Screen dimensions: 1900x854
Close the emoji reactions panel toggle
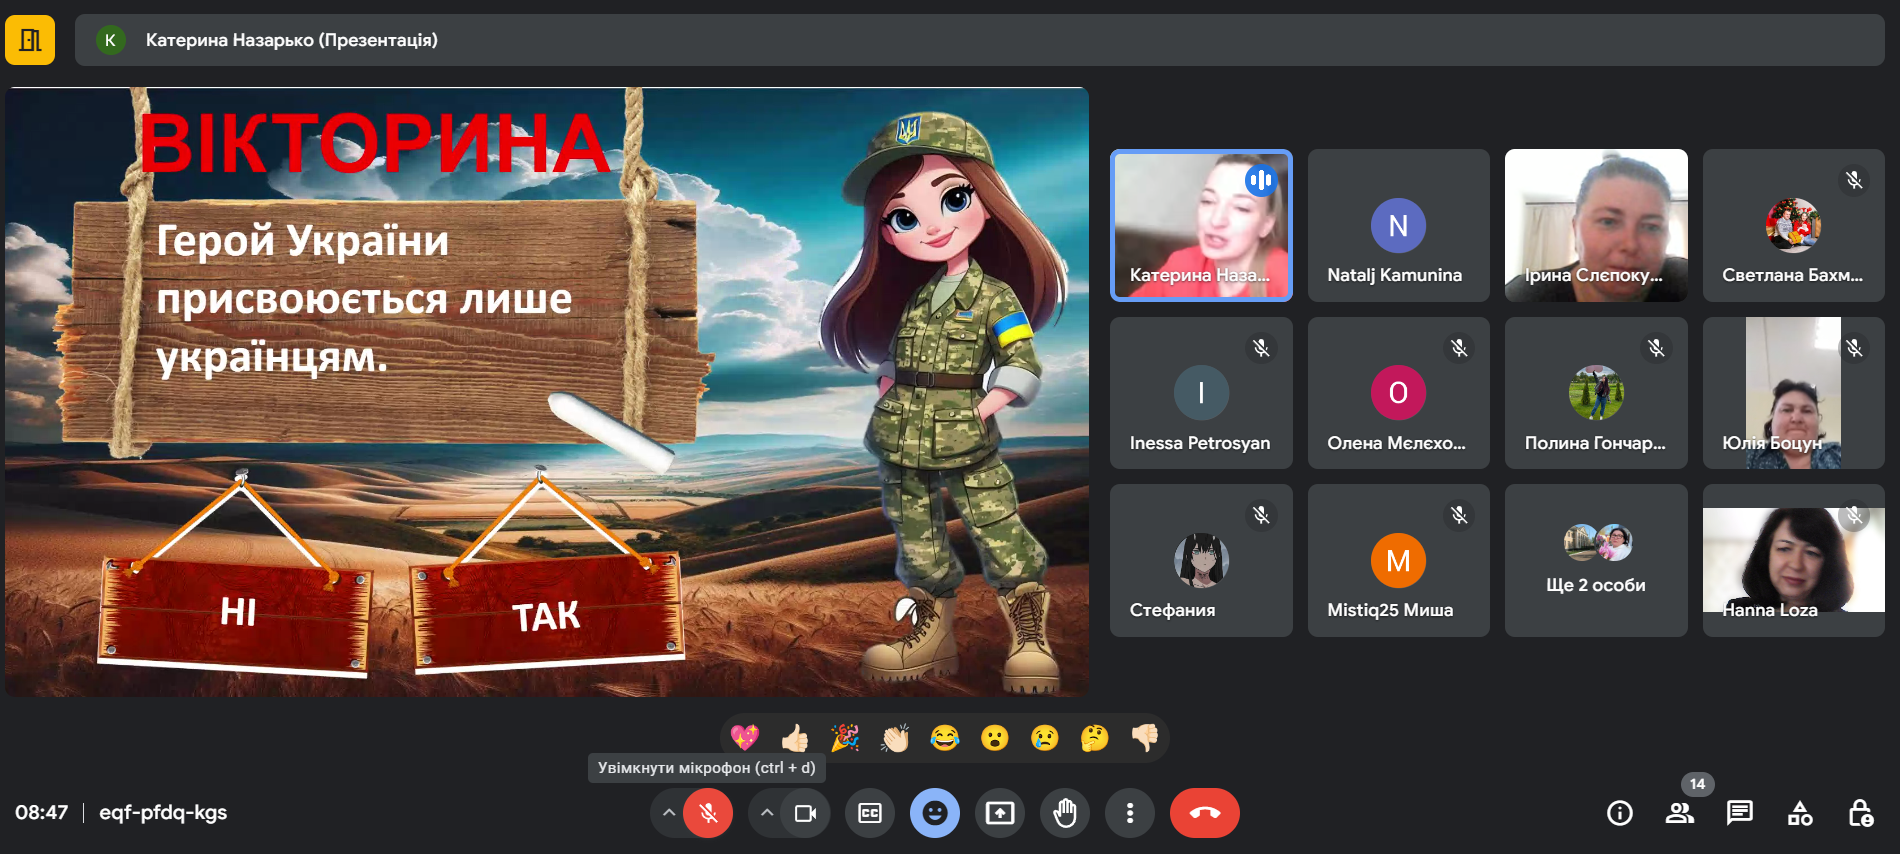tap(935, 813)
